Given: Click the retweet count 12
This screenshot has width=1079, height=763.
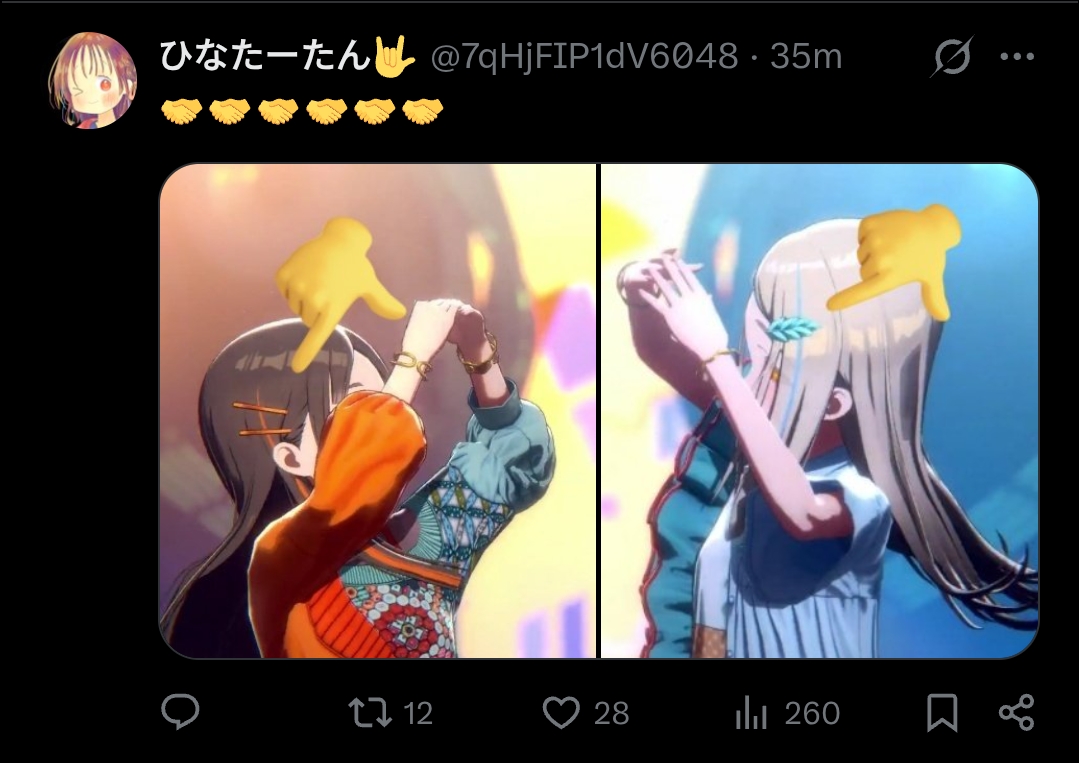Looking at the screenshot, I should coord(418,713).
